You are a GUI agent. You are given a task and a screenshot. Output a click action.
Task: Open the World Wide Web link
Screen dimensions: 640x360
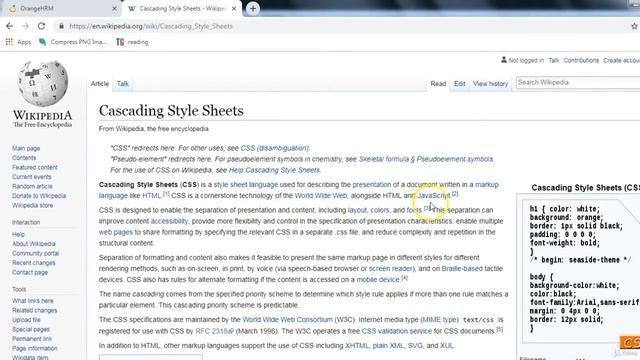pos(320,196)
